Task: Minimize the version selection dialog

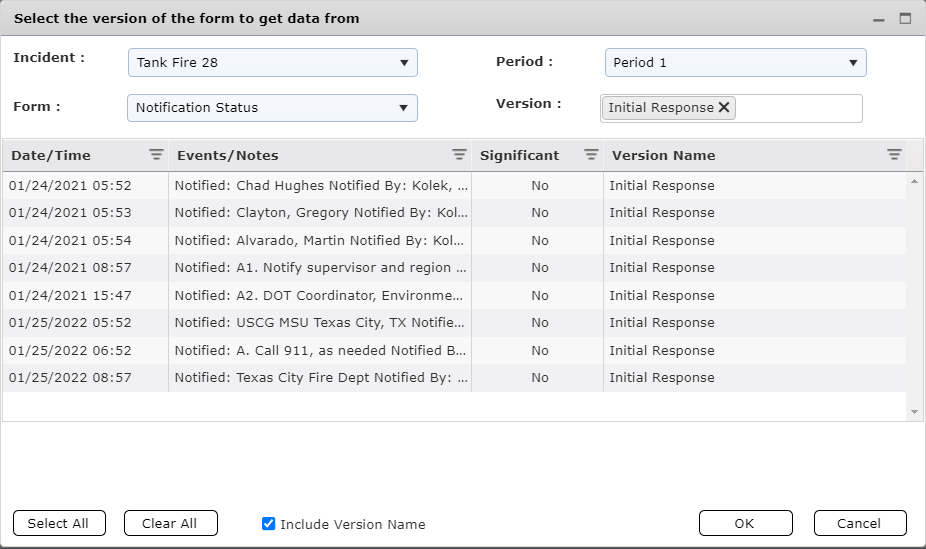Action: pos(879,19)
